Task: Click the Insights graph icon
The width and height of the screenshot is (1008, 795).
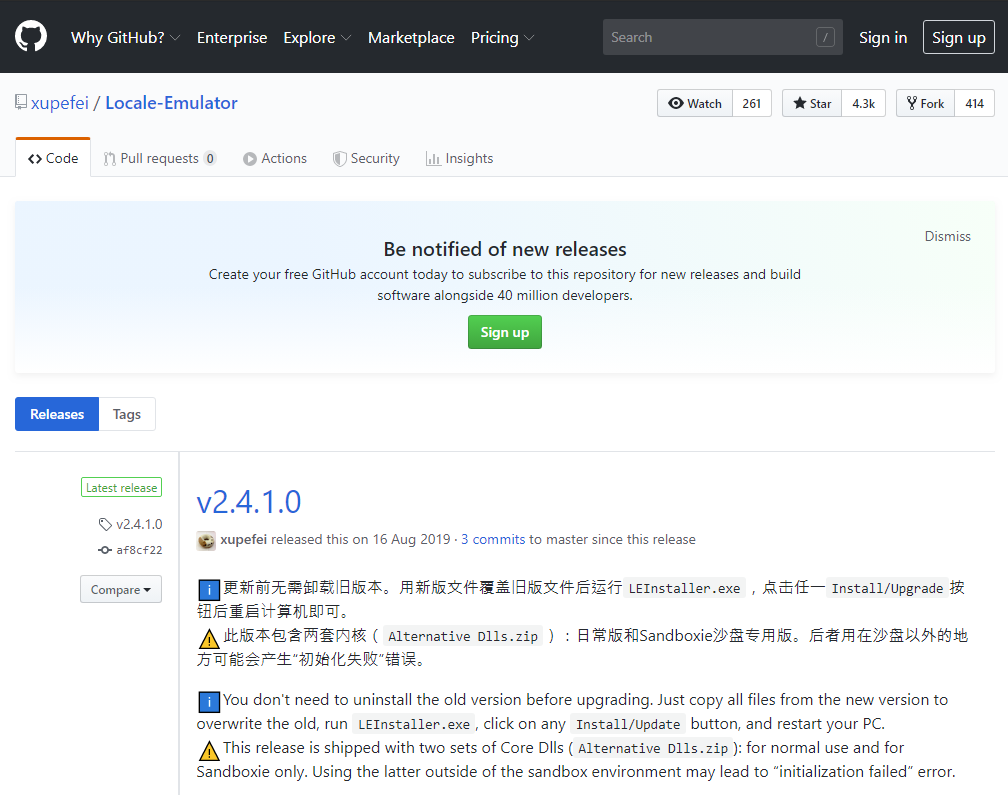Action: point(433,159)
